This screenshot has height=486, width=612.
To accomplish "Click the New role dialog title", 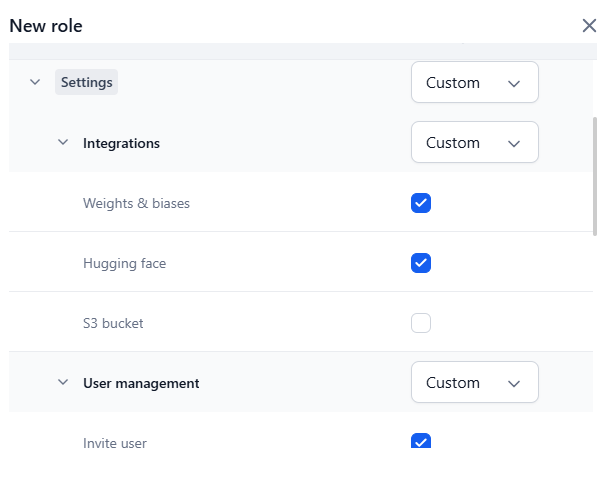I will 46,26.
